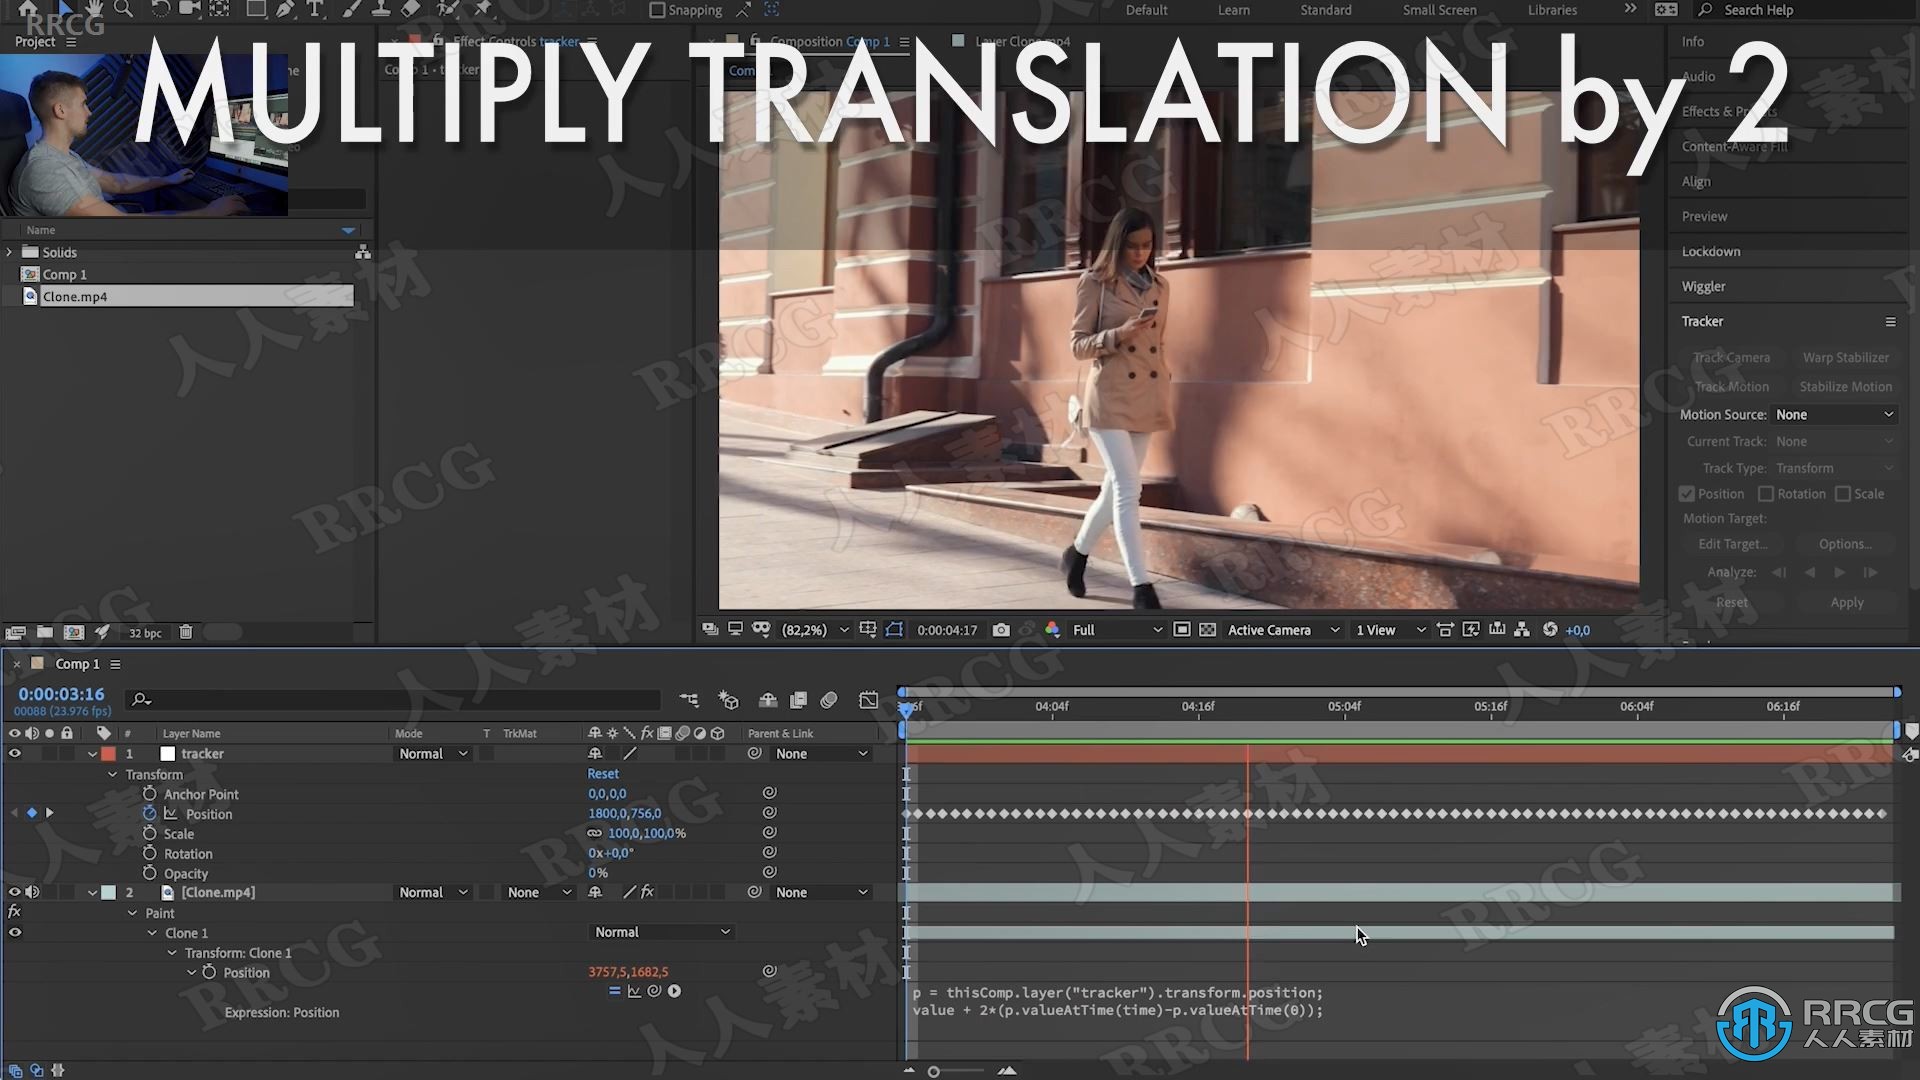The height and width of the screenshot is (1080, 1920).
Task: Toggle Position stopwatch on tracker layer
Action: point(149,813)
